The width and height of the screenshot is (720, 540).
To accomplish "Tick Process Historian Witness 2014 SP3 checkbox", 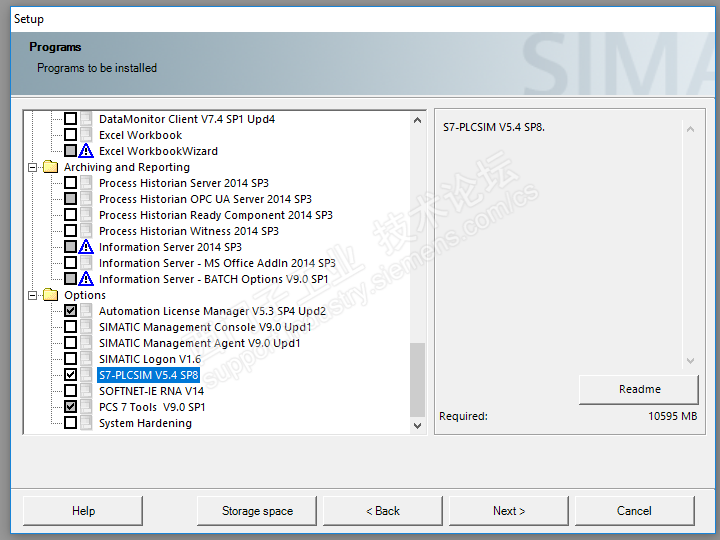I will (70, 231).
